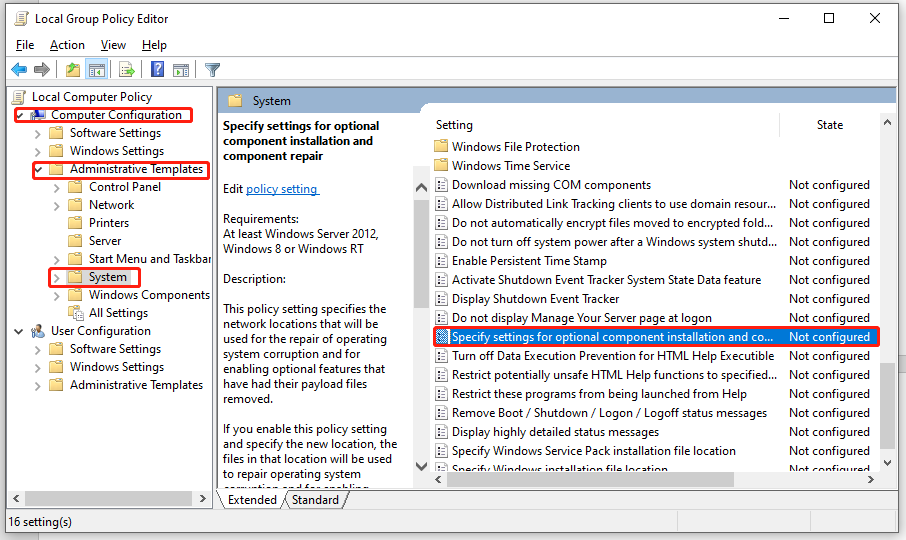Open the Help menu
This screenshot has width=906, height=540.
pyautogui.click(x=154, y=44)
